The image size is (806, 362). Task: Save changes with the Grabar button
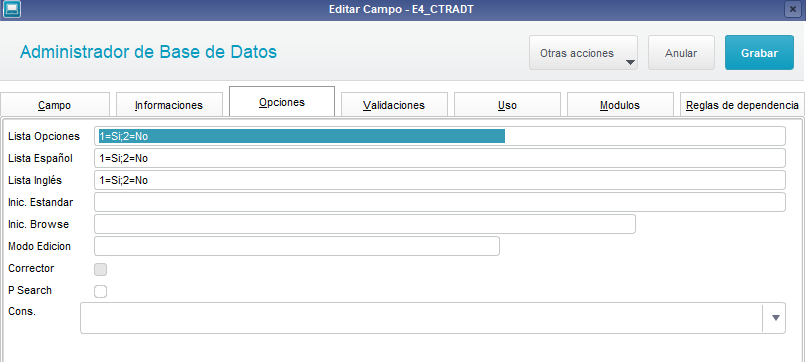[x=759, y=52]
